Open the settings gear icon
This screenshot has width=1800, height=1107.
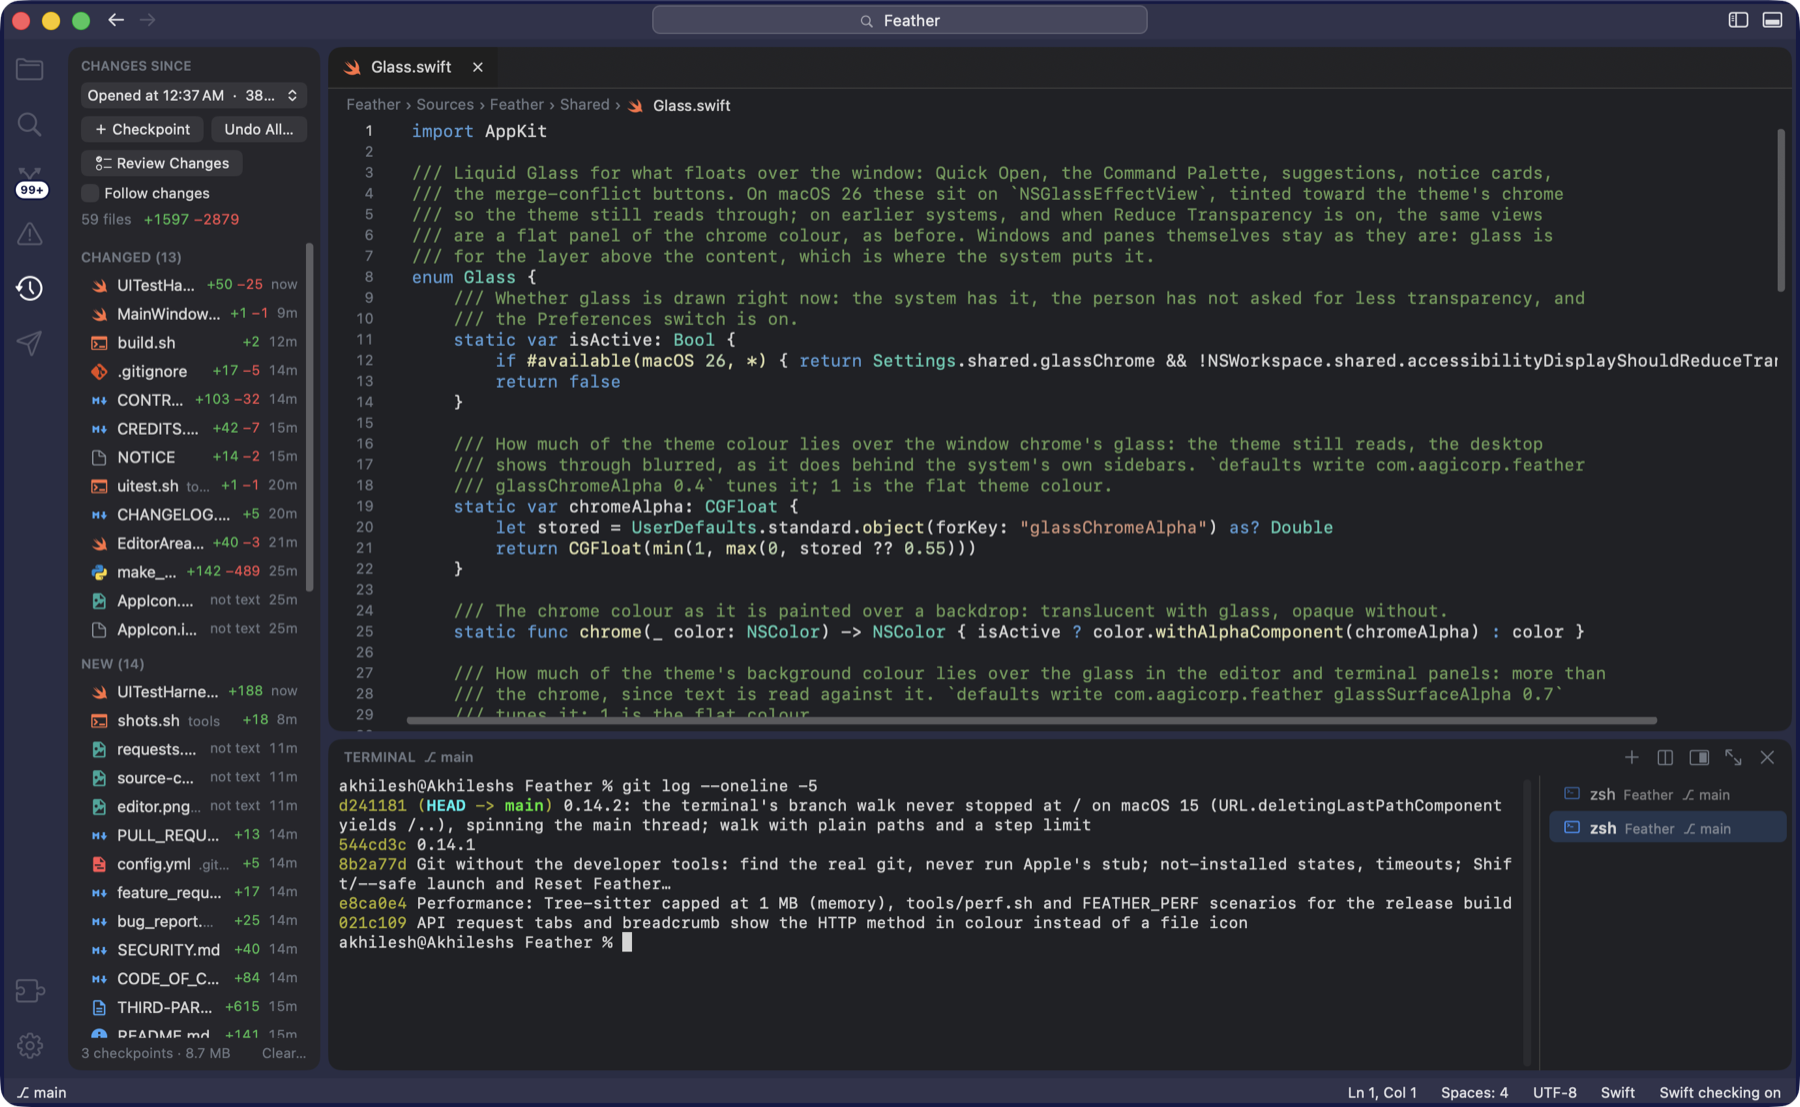[x=30, y=1045]
